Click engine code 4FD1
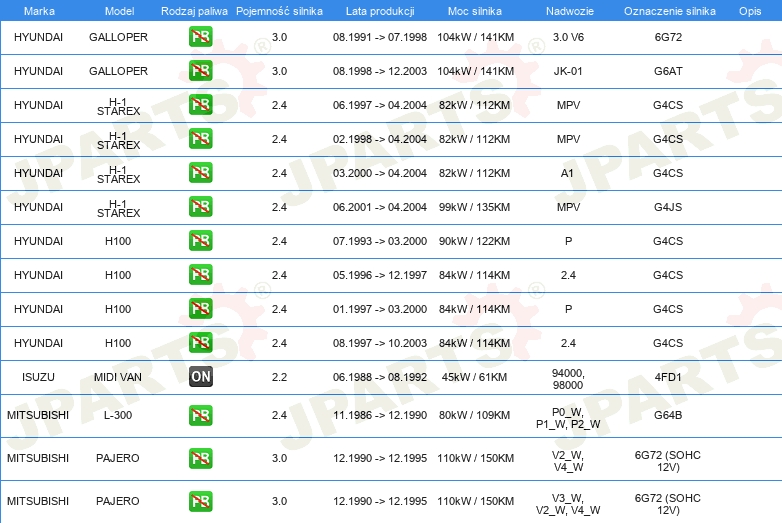782x523 pixels. coord(668,377)
